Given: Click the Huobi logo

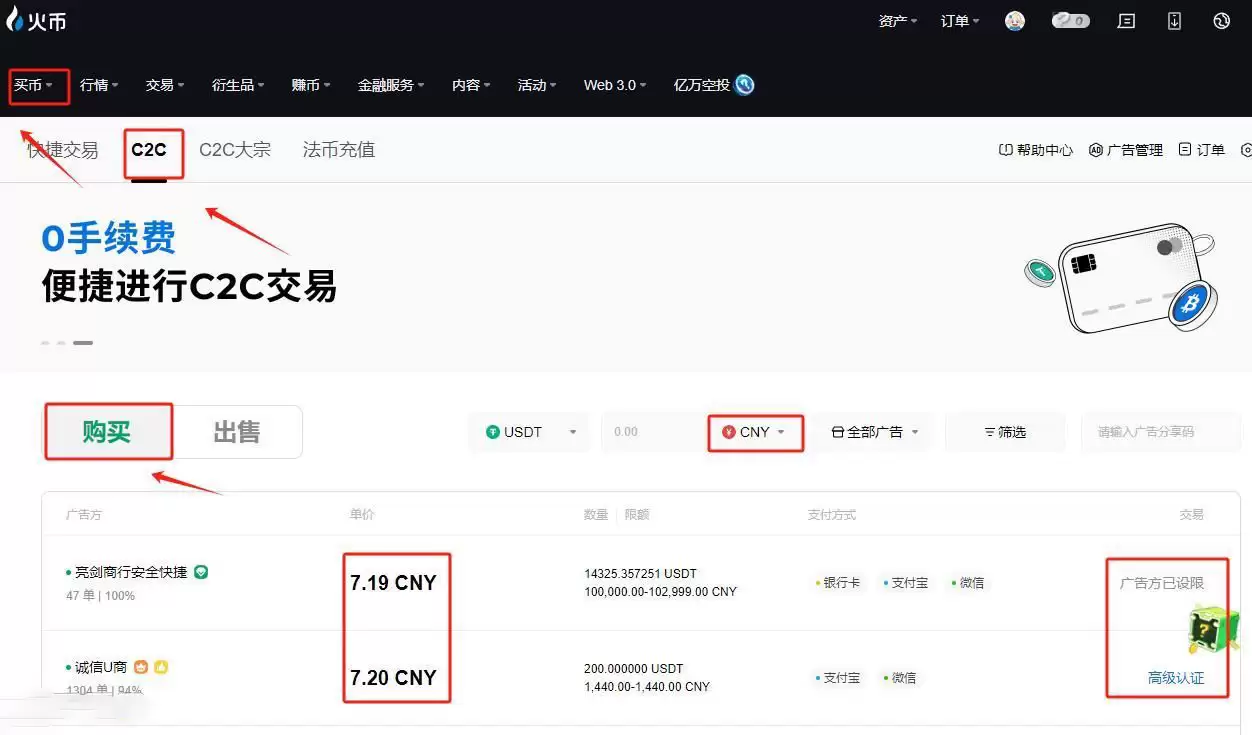Looking at the screenshot, I should [37, 20].
